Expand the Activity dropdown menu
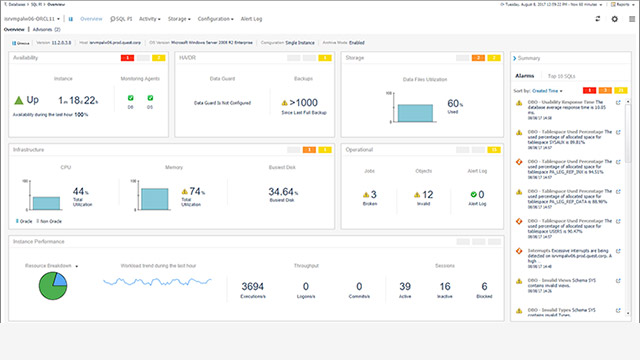This screenshot has width=640, height=360. (149, 19)
